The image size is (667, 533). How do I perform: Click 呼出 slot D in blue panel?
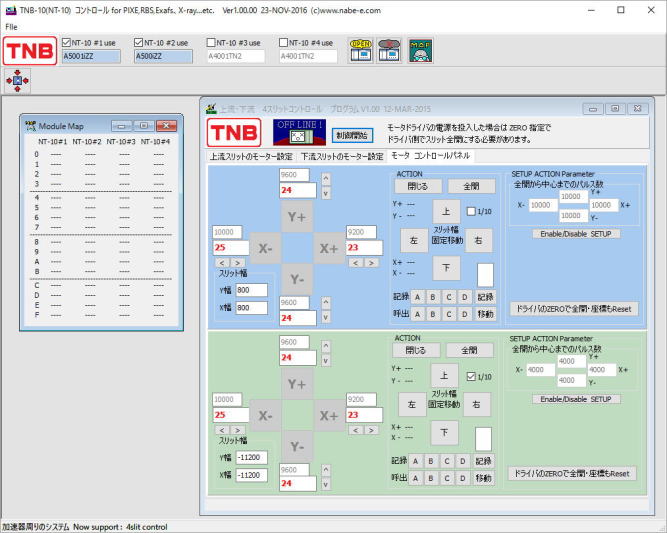coord(465,314)
